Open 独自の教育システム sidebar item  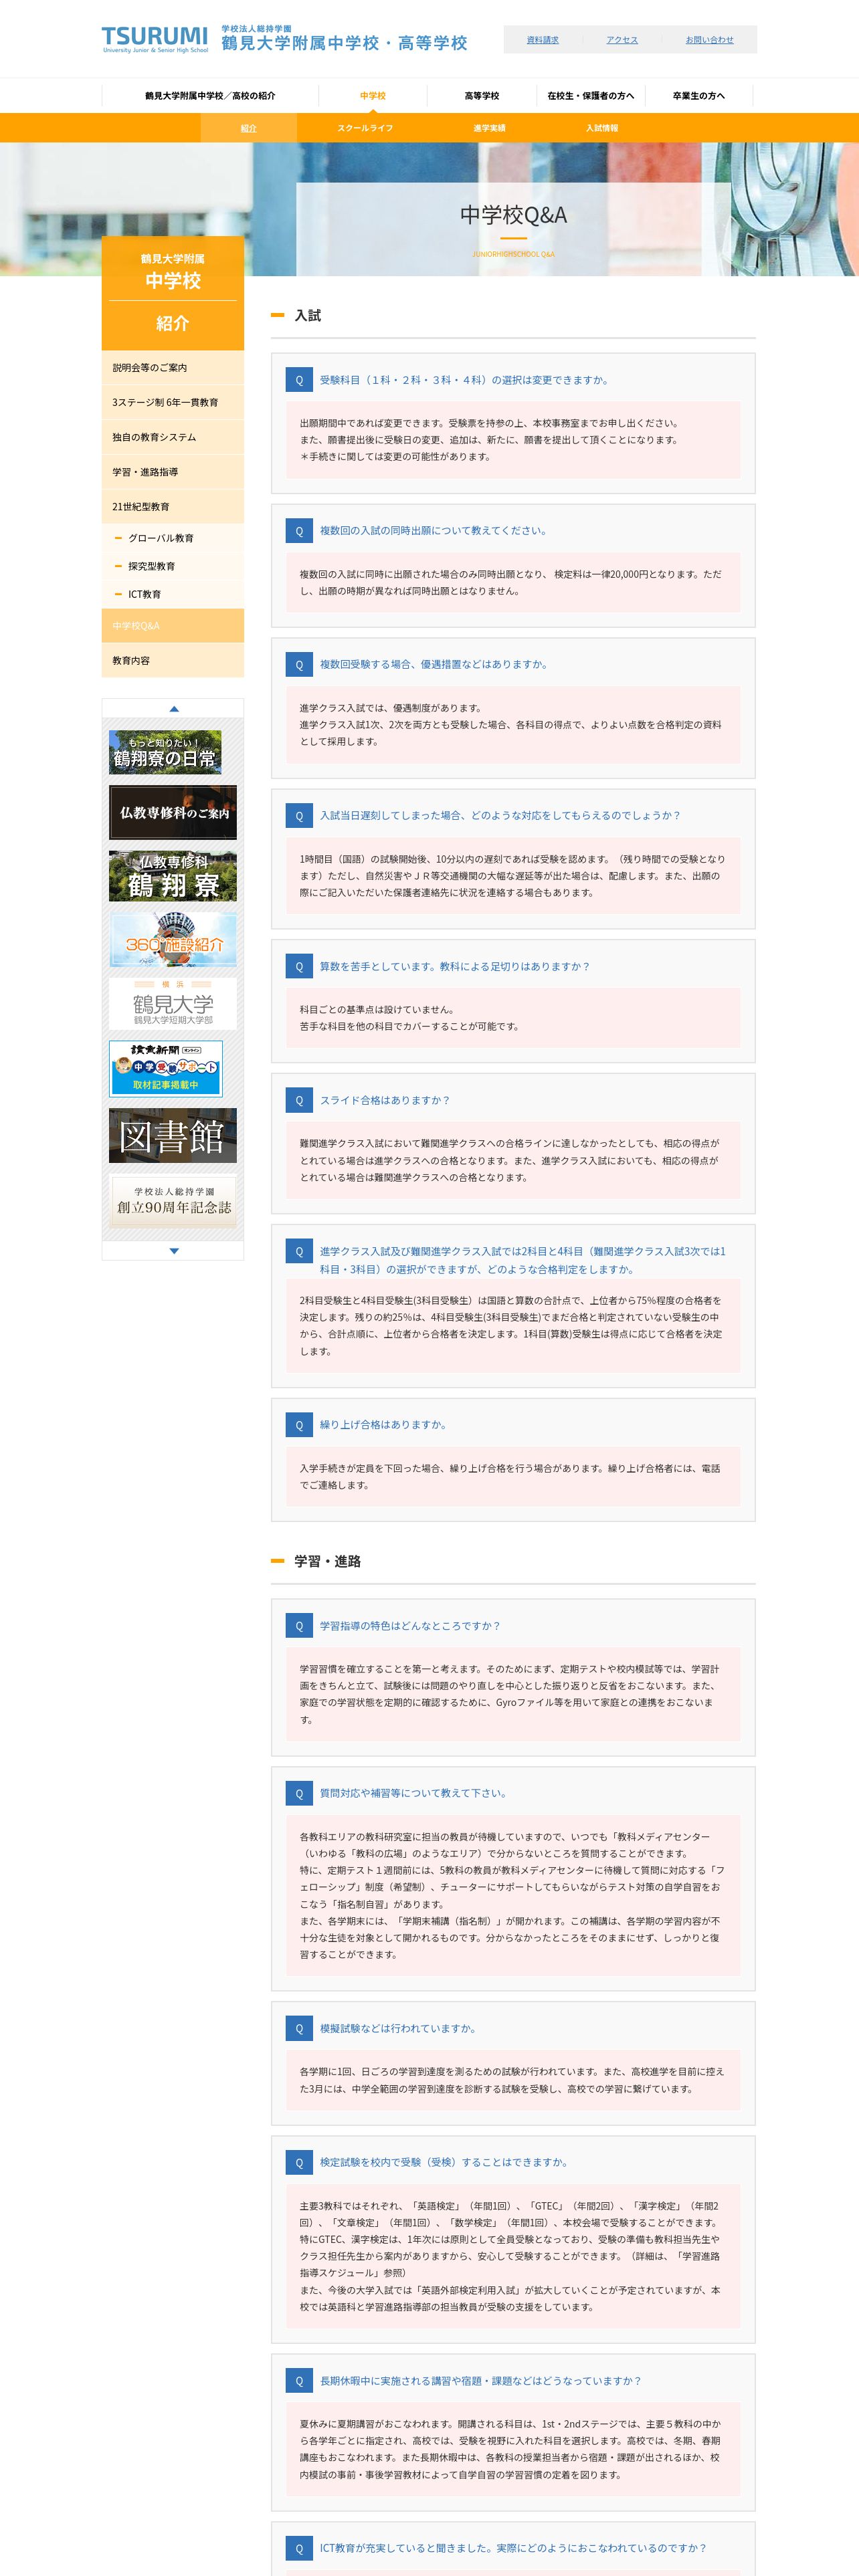point(173,437)
